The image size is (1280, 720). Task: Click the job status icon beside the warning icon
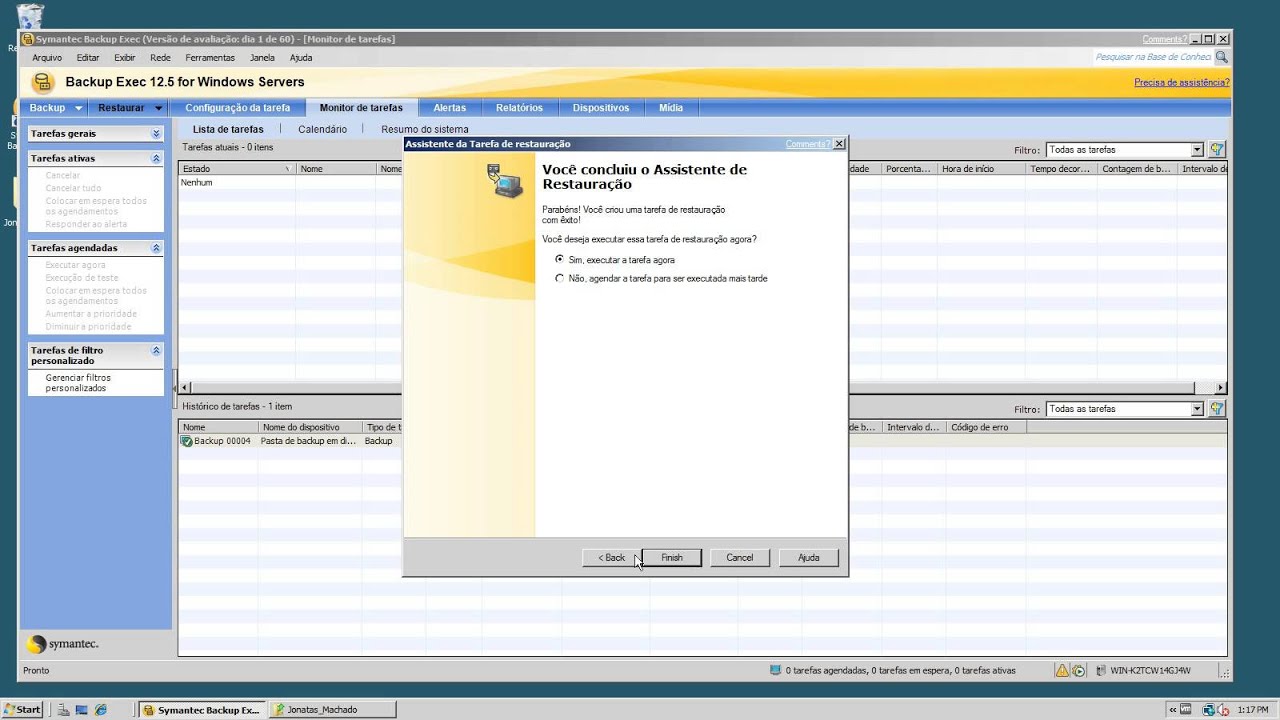coord(1078,670)
